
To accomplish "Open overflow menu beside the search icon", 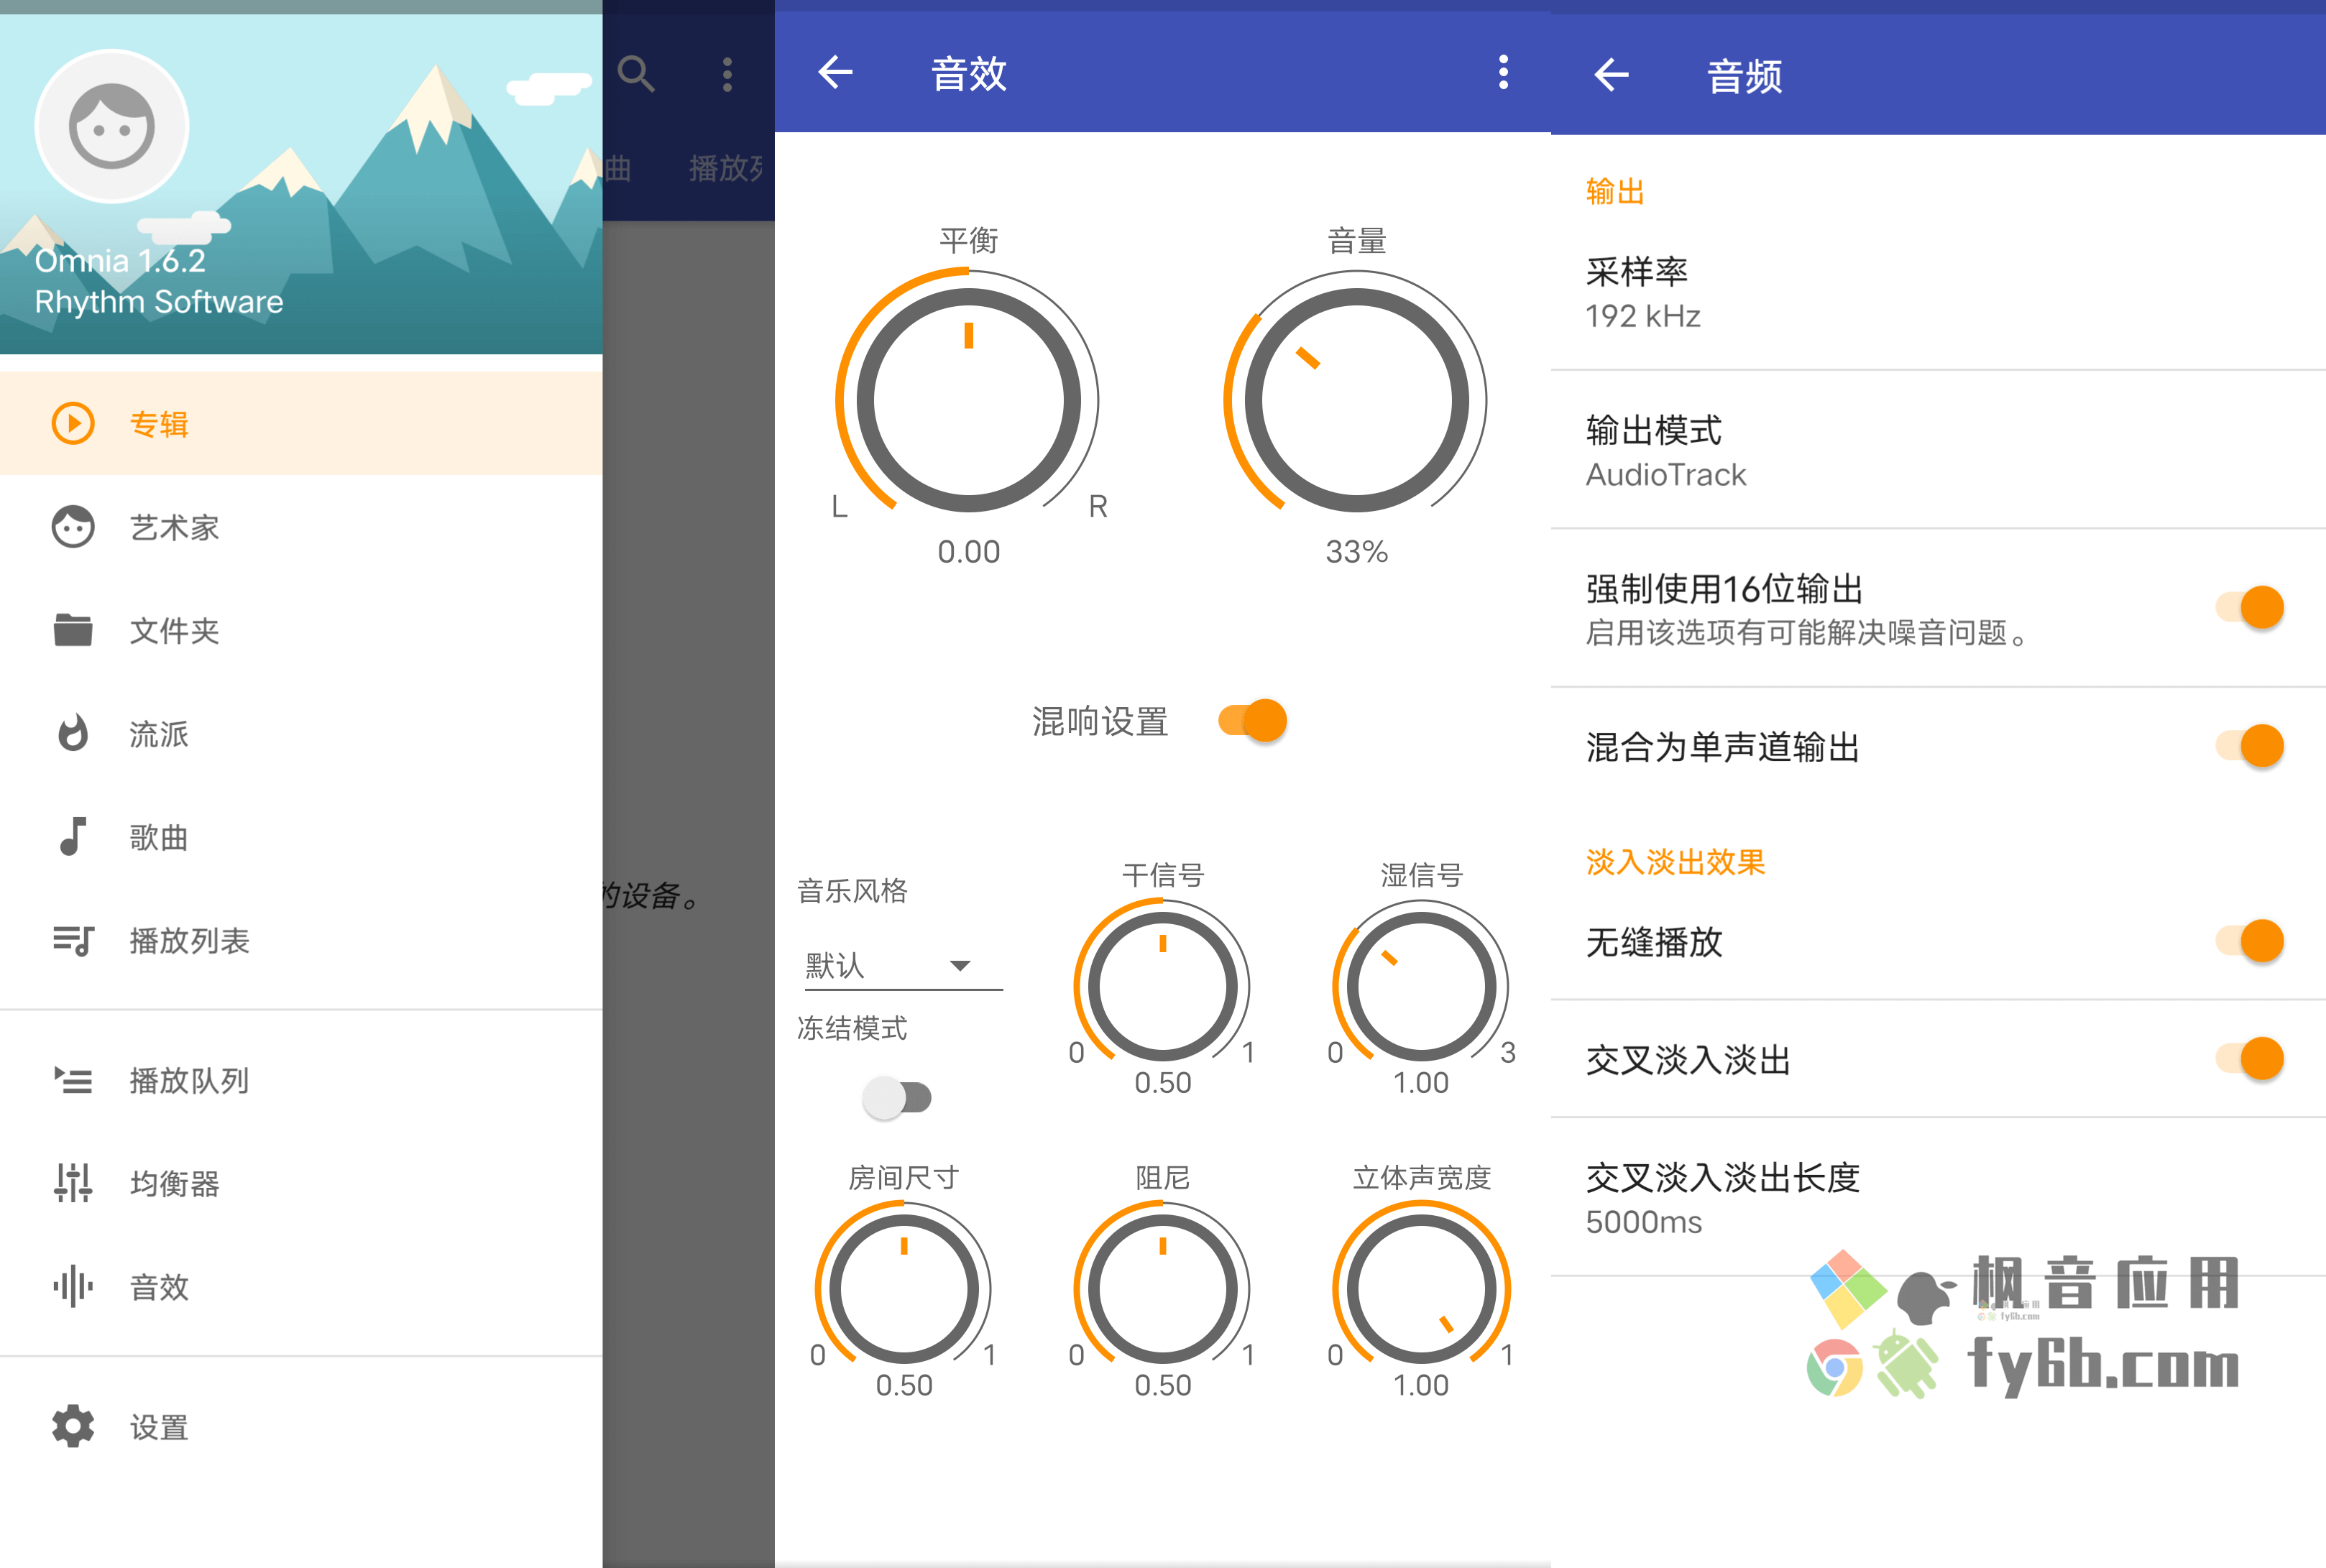I will point(727,74).
